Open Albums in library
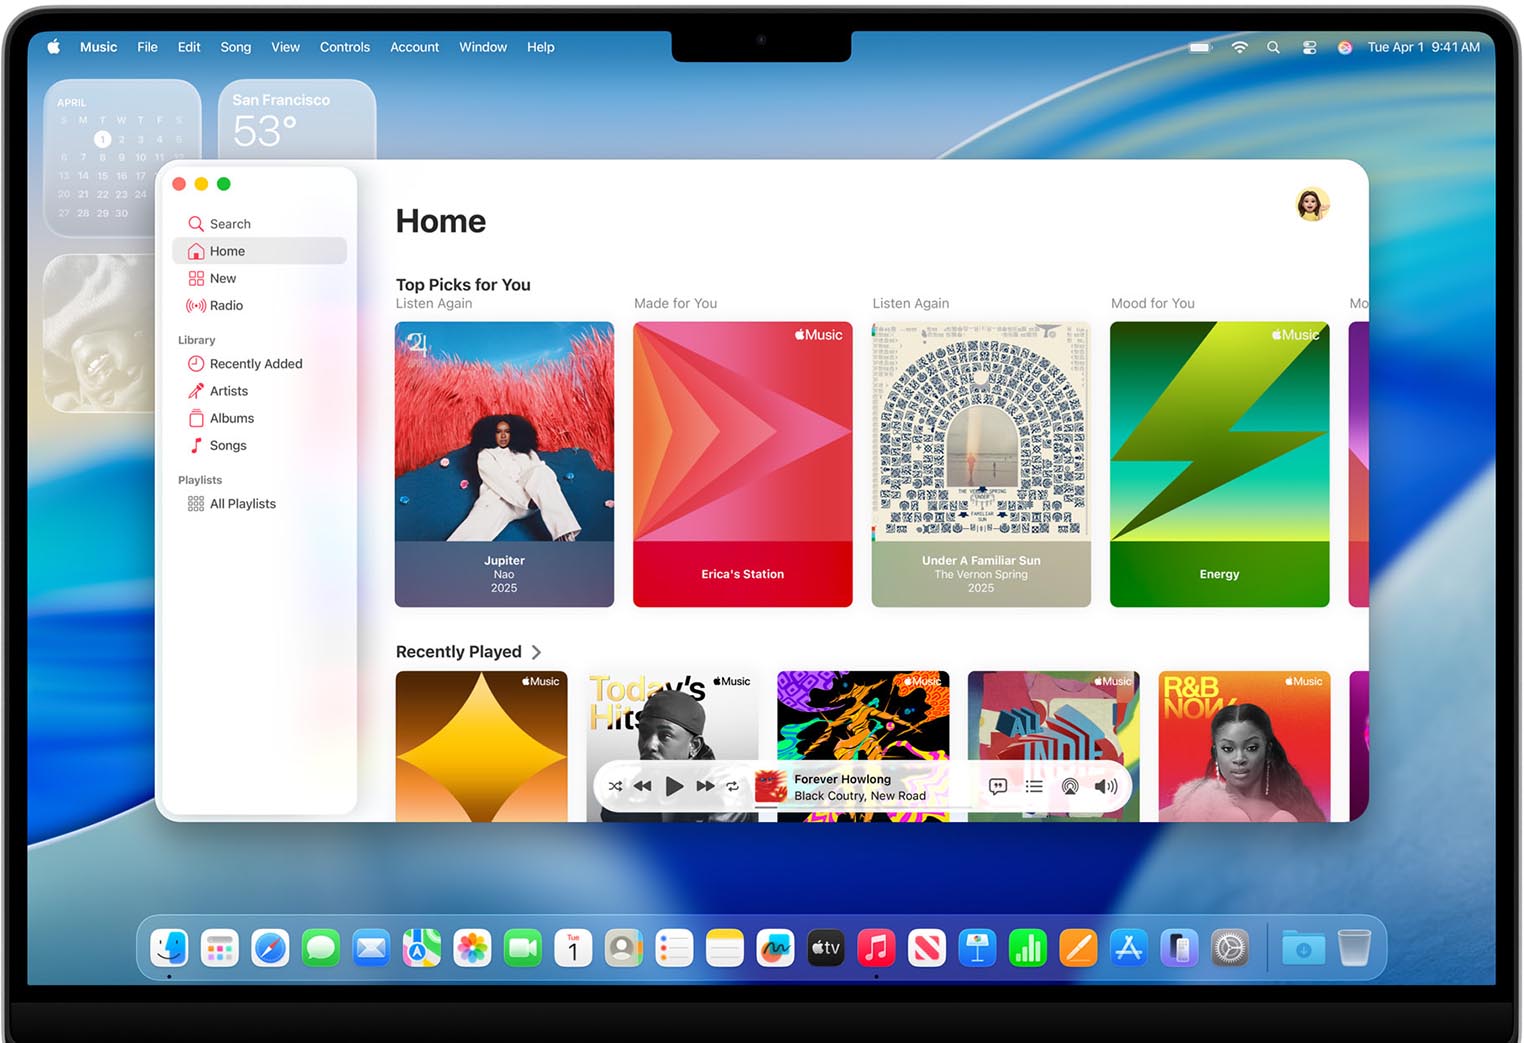Viewport: 1524px width, 1043px height. [x=260, y=418]
